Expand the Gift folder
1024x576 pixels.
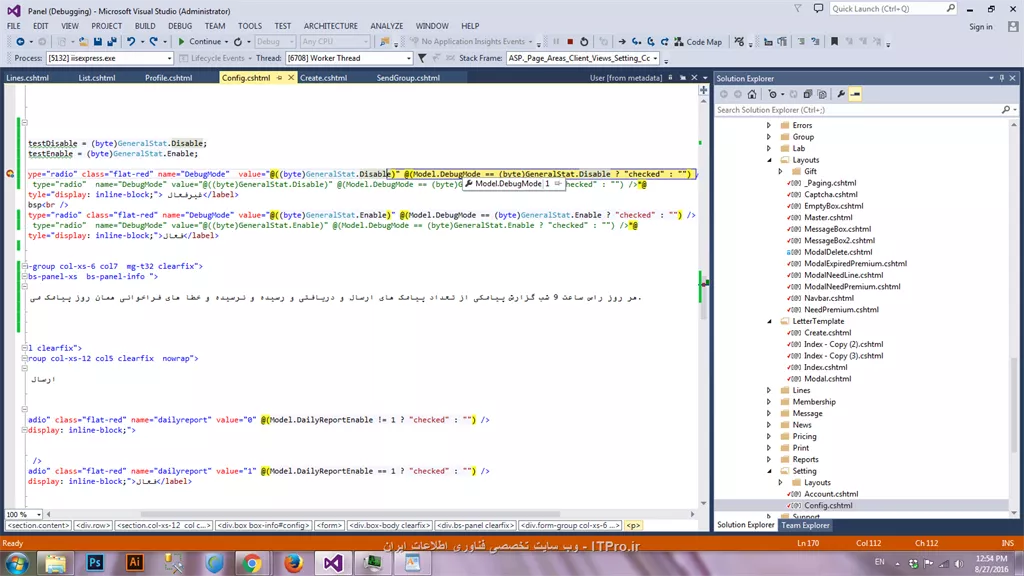click(x=780, y=172)
